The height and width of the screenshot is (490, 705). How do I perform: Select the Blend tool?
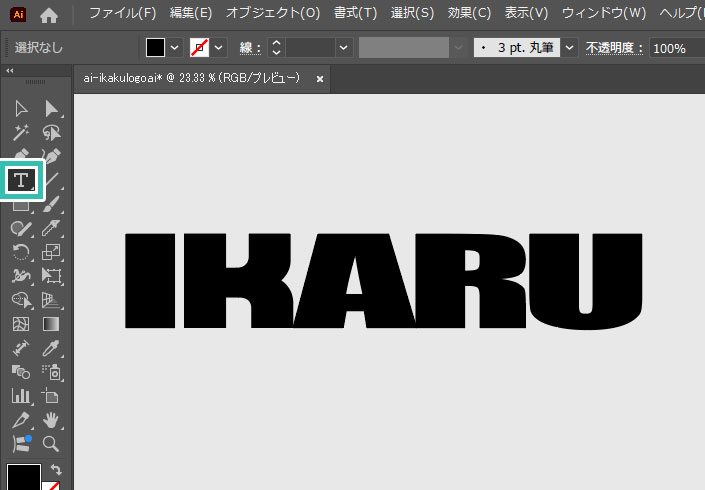[x=21, y=372]
